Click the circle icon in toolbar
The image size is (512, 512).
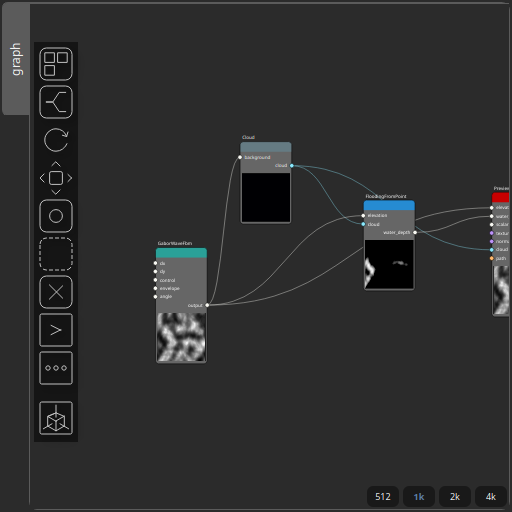pyautogui.click(x=56, y=216)
